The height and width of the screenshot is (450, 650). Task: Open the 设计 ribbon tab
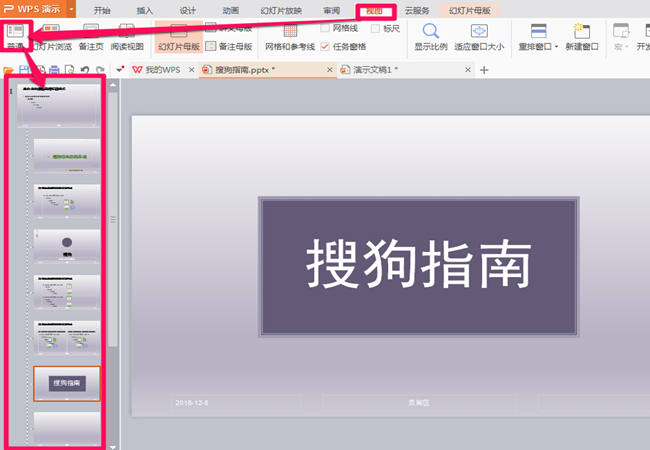187,10
